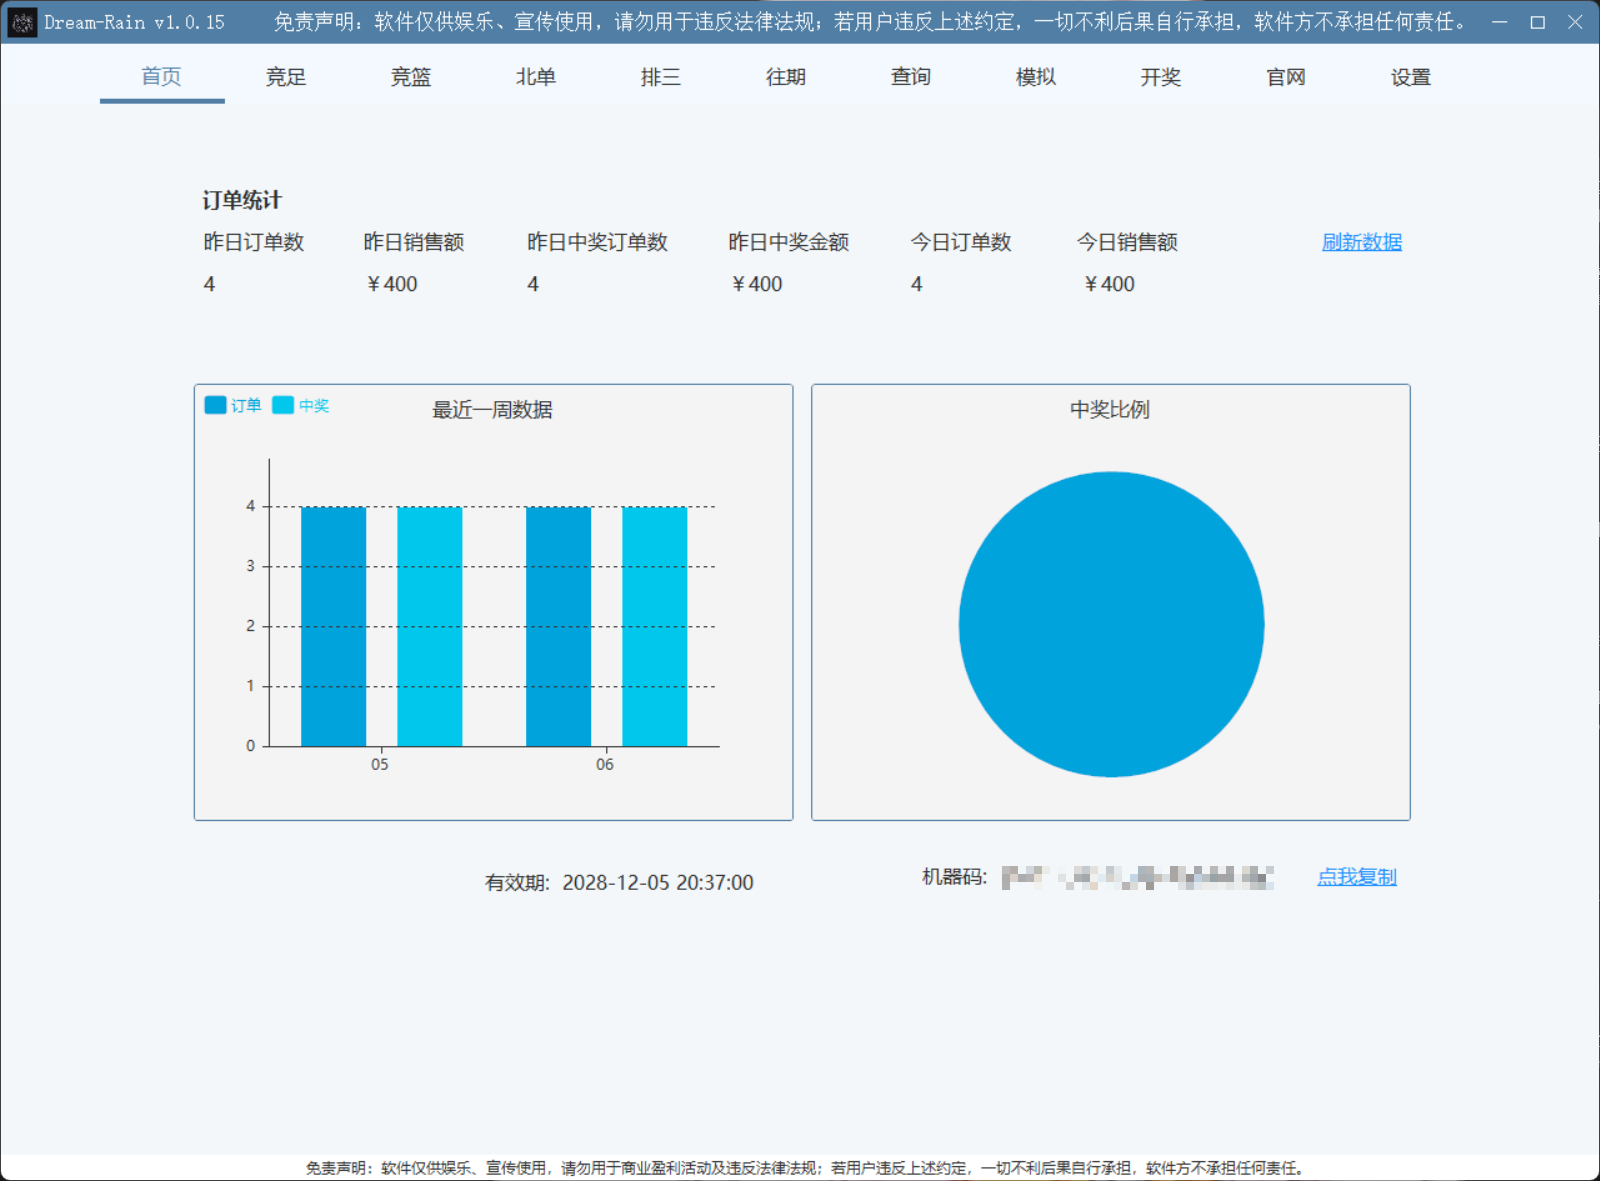1600x1181 pixels.
Task: Click the 刷新数据 link
Action: (1361, 242)
